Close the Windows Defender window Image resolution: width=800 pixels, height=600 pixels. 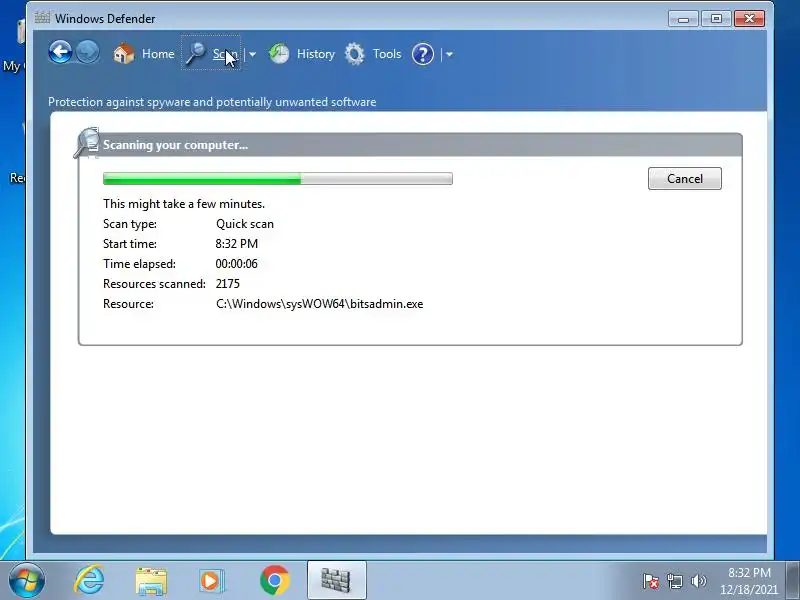coord(749,19)
